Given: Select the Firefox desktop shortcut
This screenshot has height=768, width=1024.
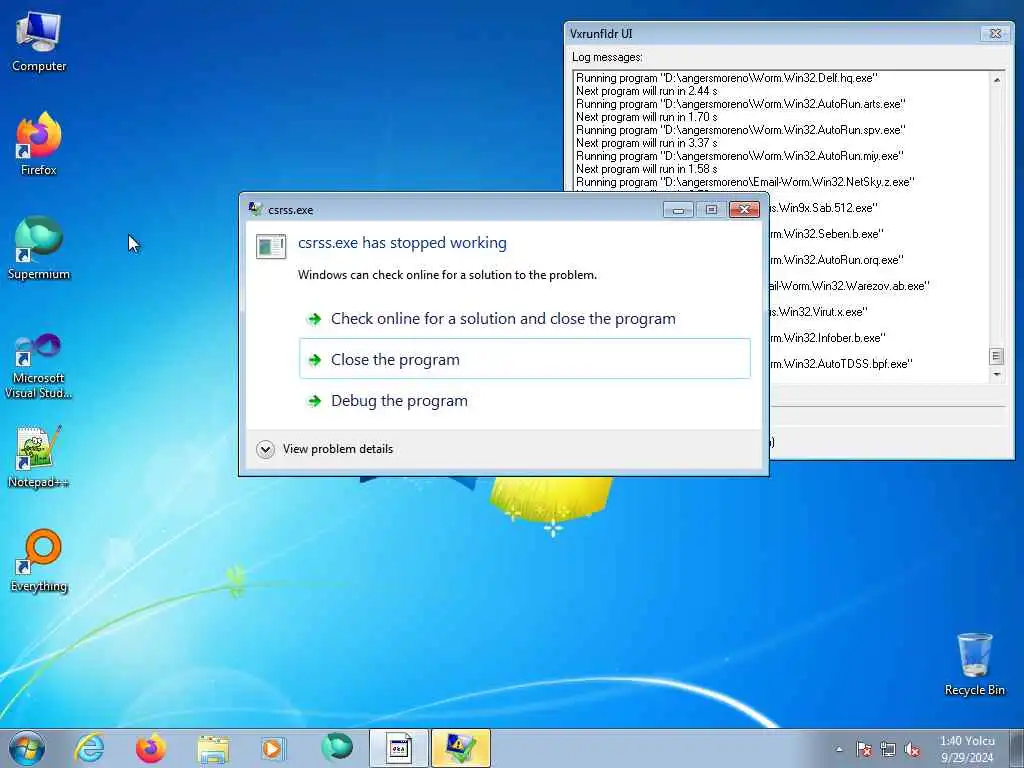Looking at the screenshot, I should click(39, 144).
